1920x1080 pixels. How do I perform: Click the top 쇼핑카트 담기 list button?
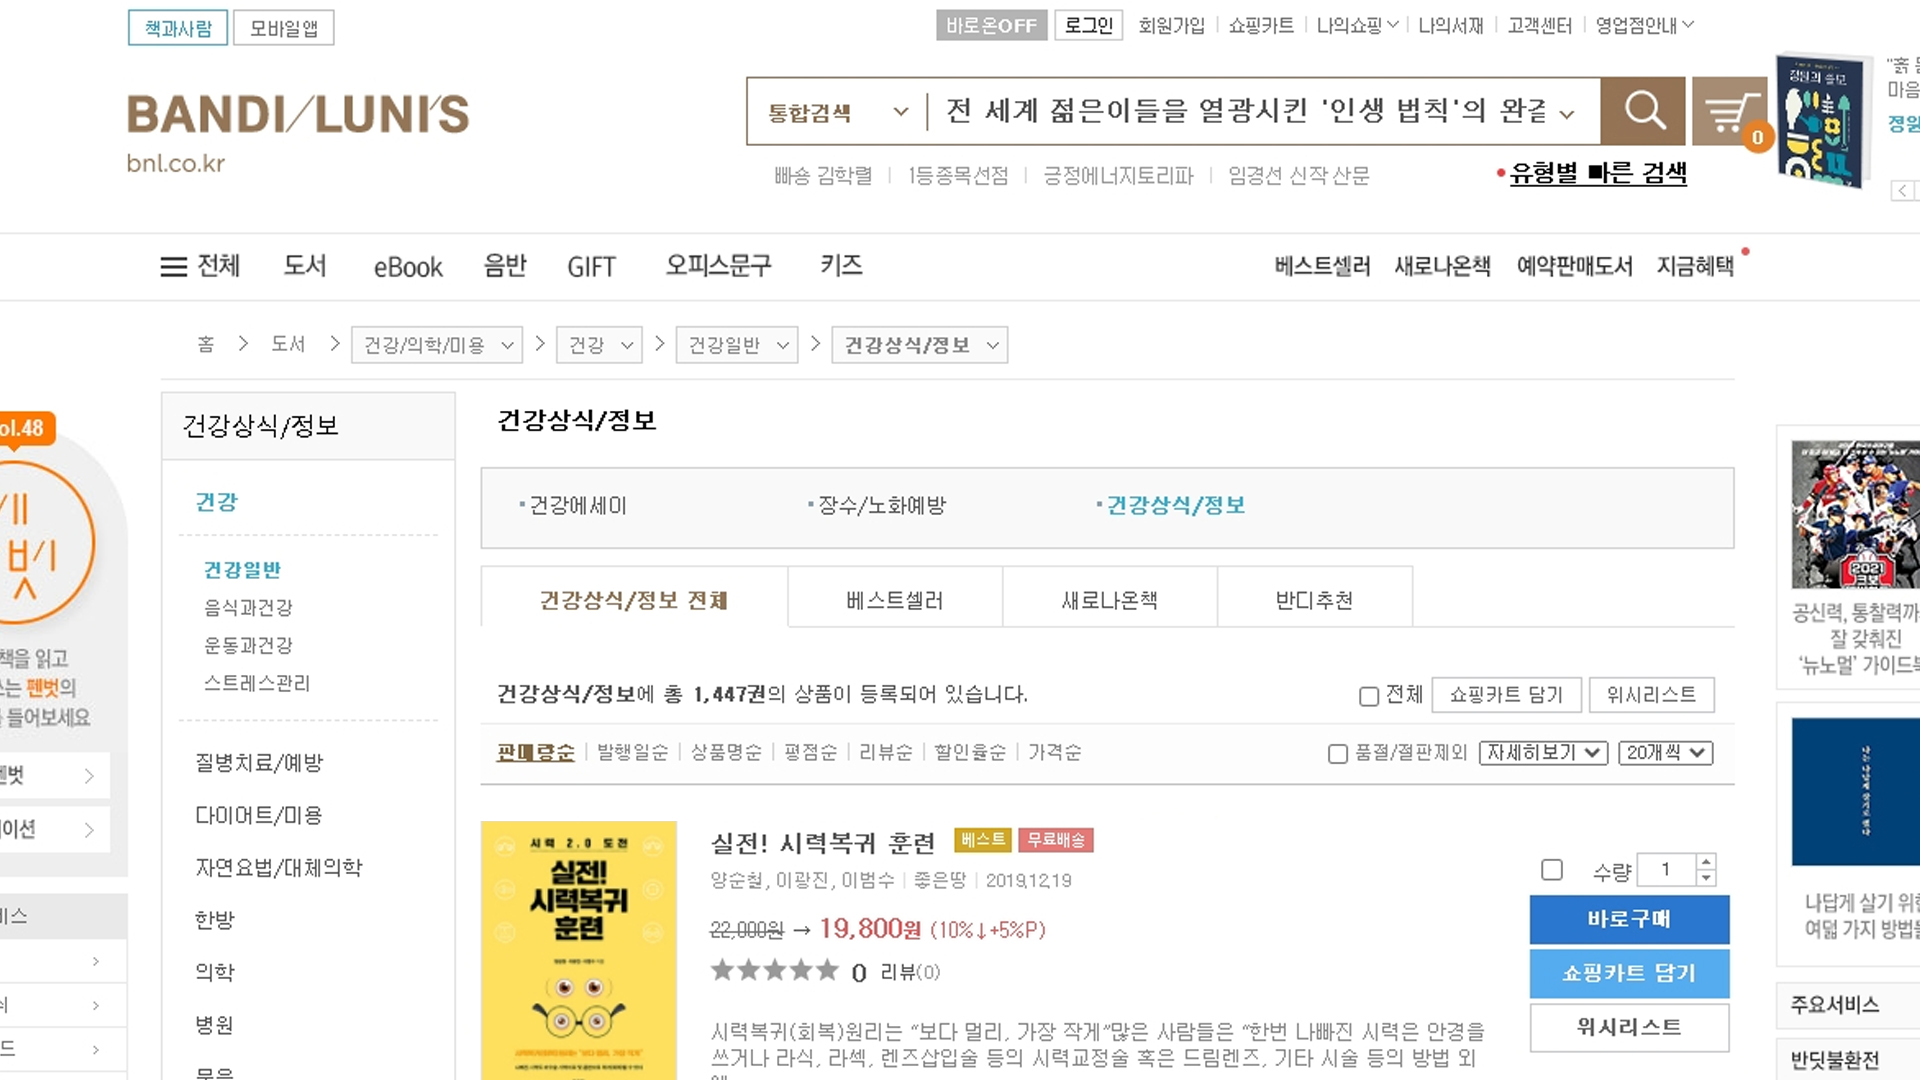pyautogui.click(x=1506, y=695)
